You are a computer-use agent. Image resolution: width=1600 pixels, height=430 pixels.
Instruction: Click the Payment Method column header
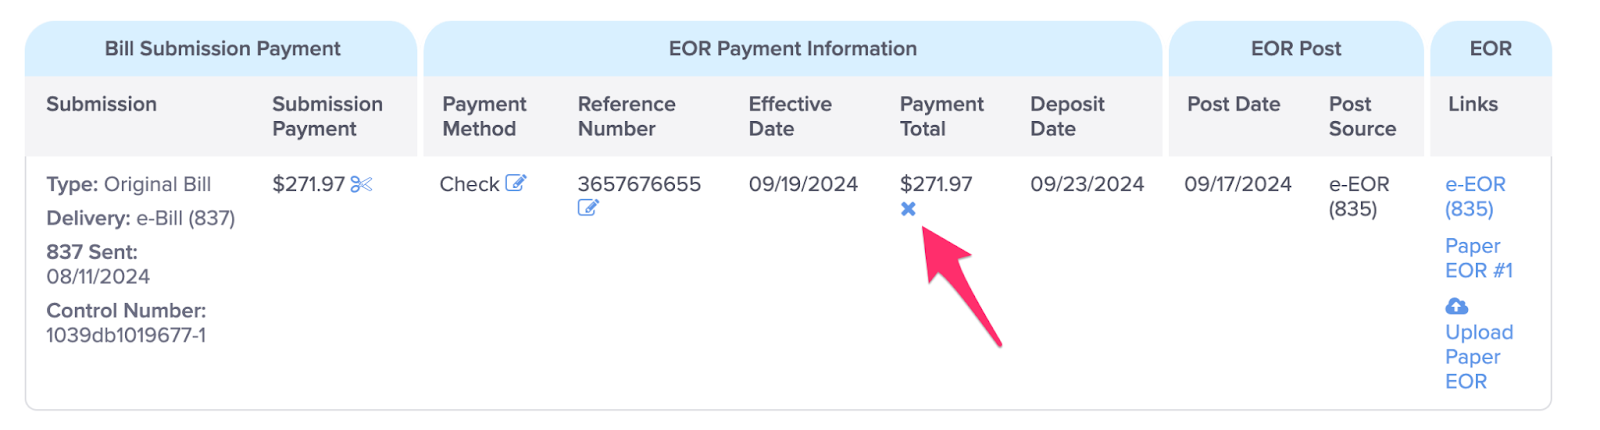click(485, 116)
